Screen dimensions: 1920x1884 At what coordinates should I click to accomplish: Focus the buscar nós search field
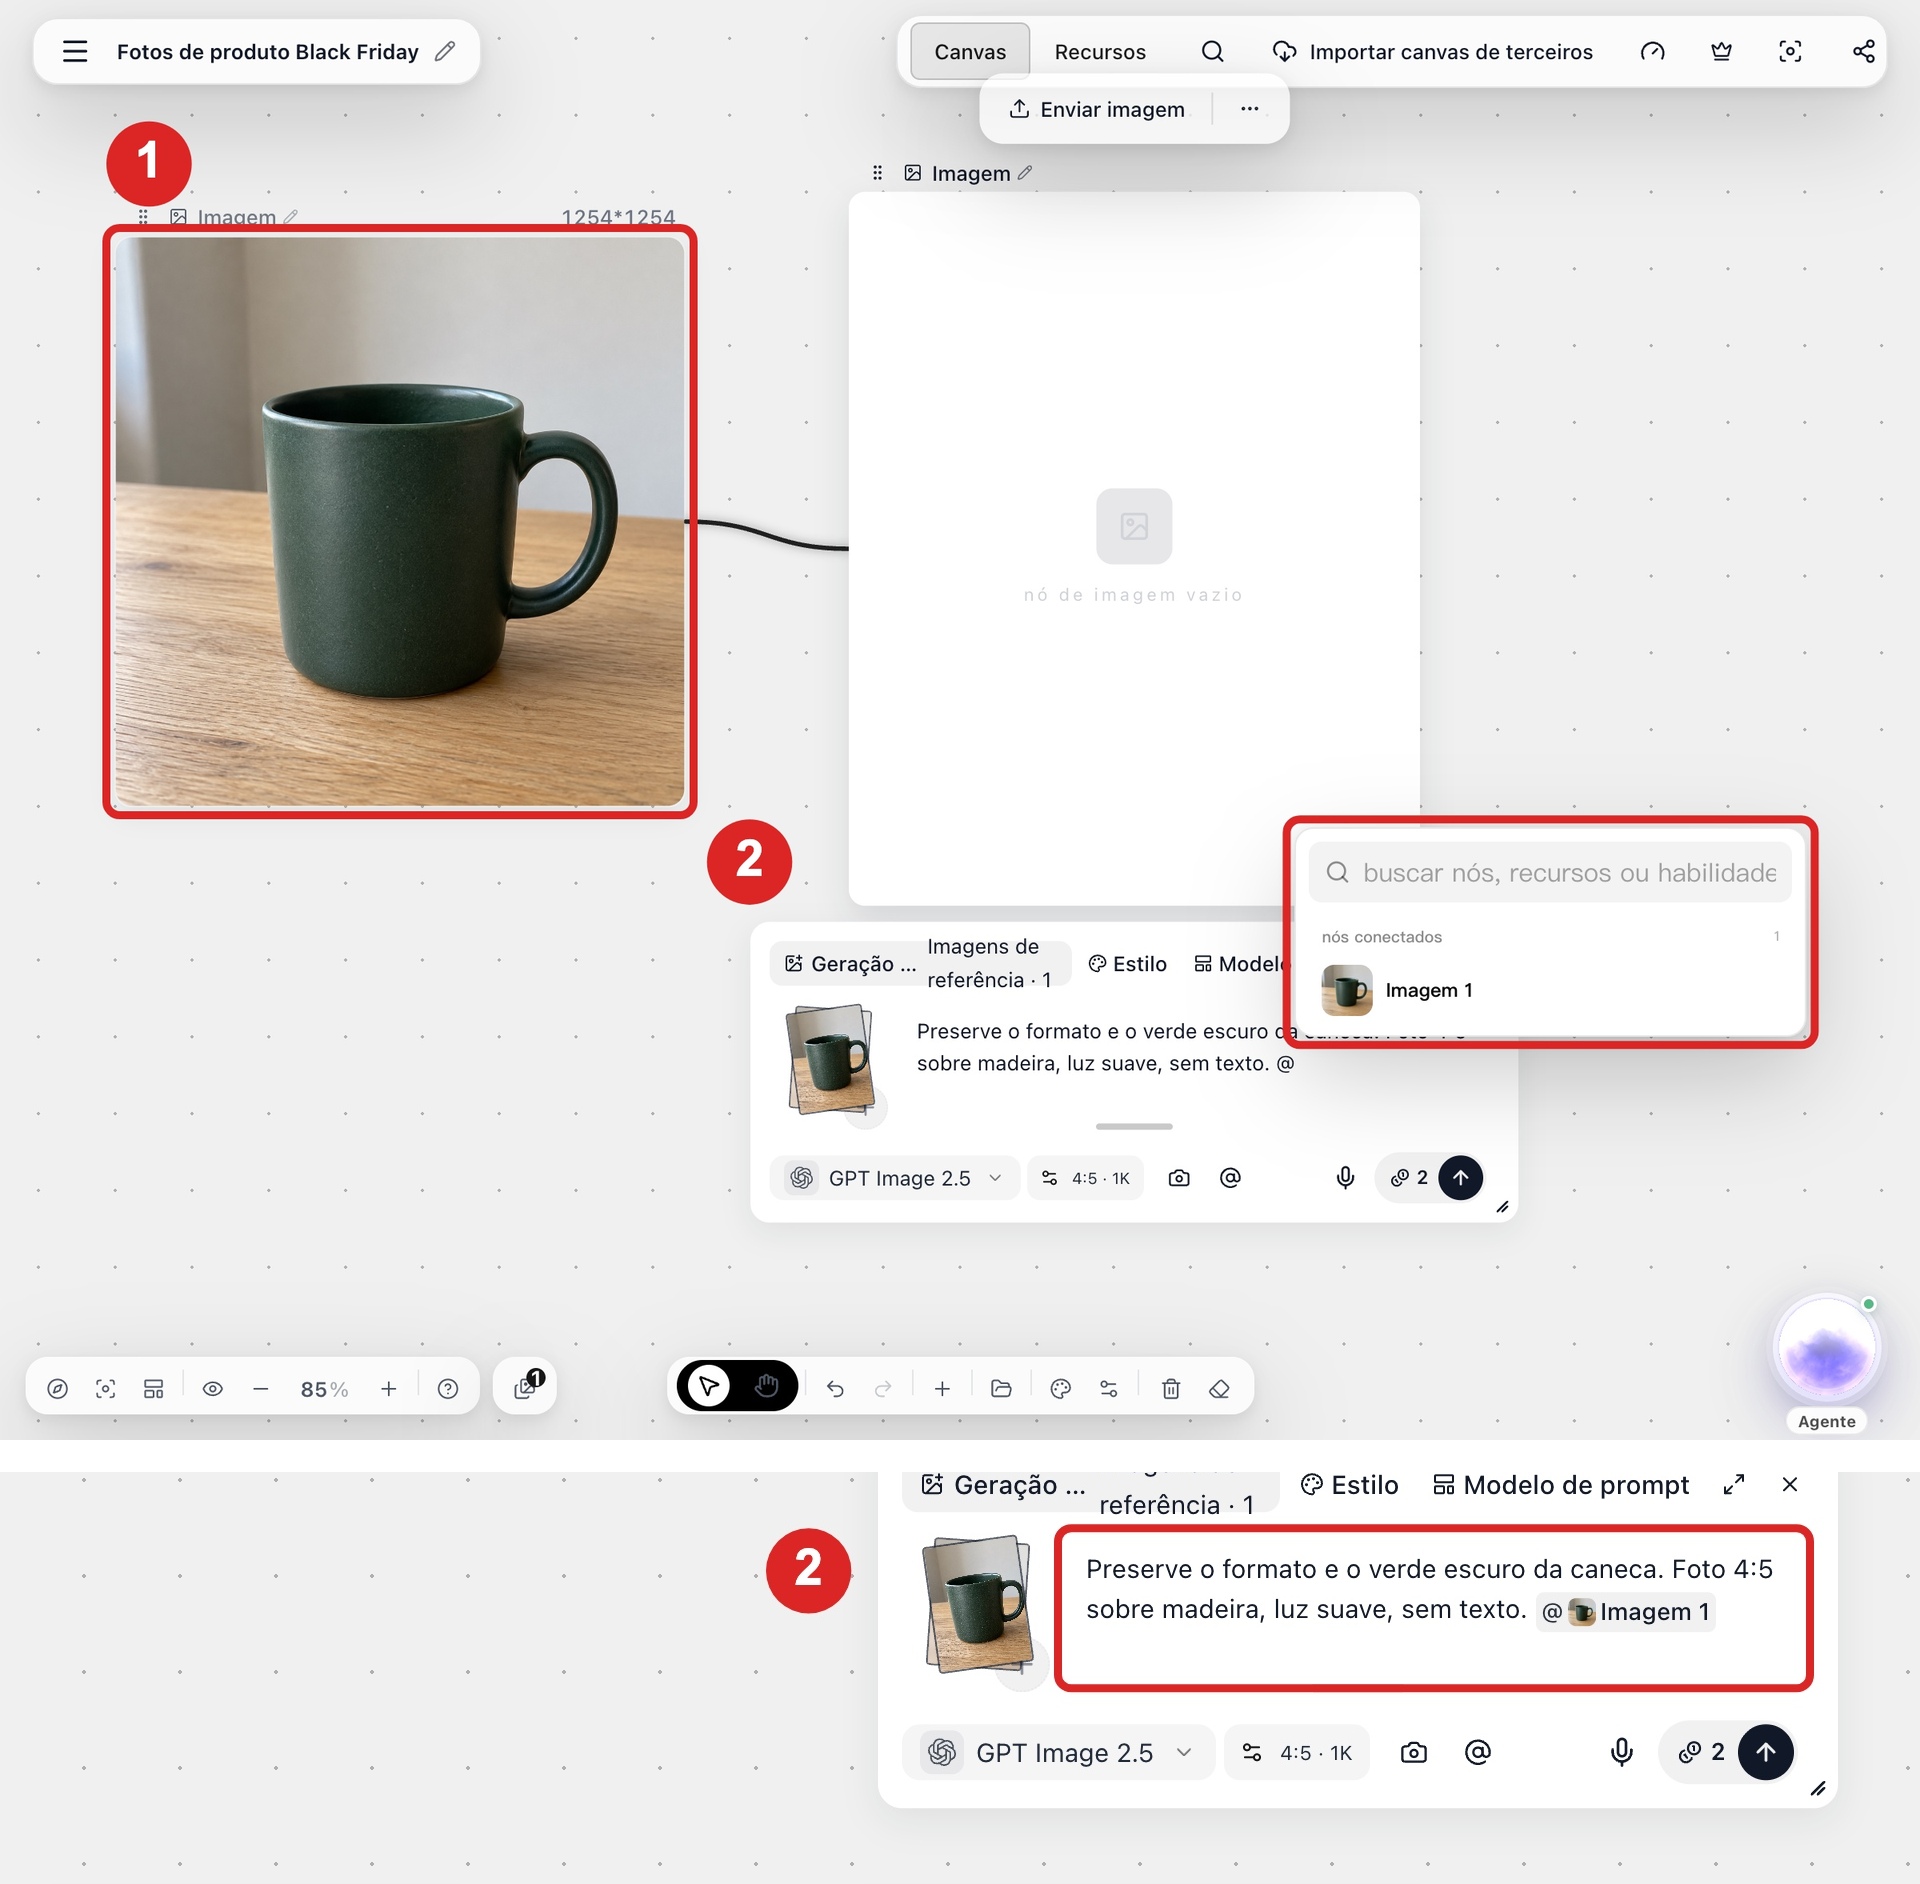click(1549, 873)
